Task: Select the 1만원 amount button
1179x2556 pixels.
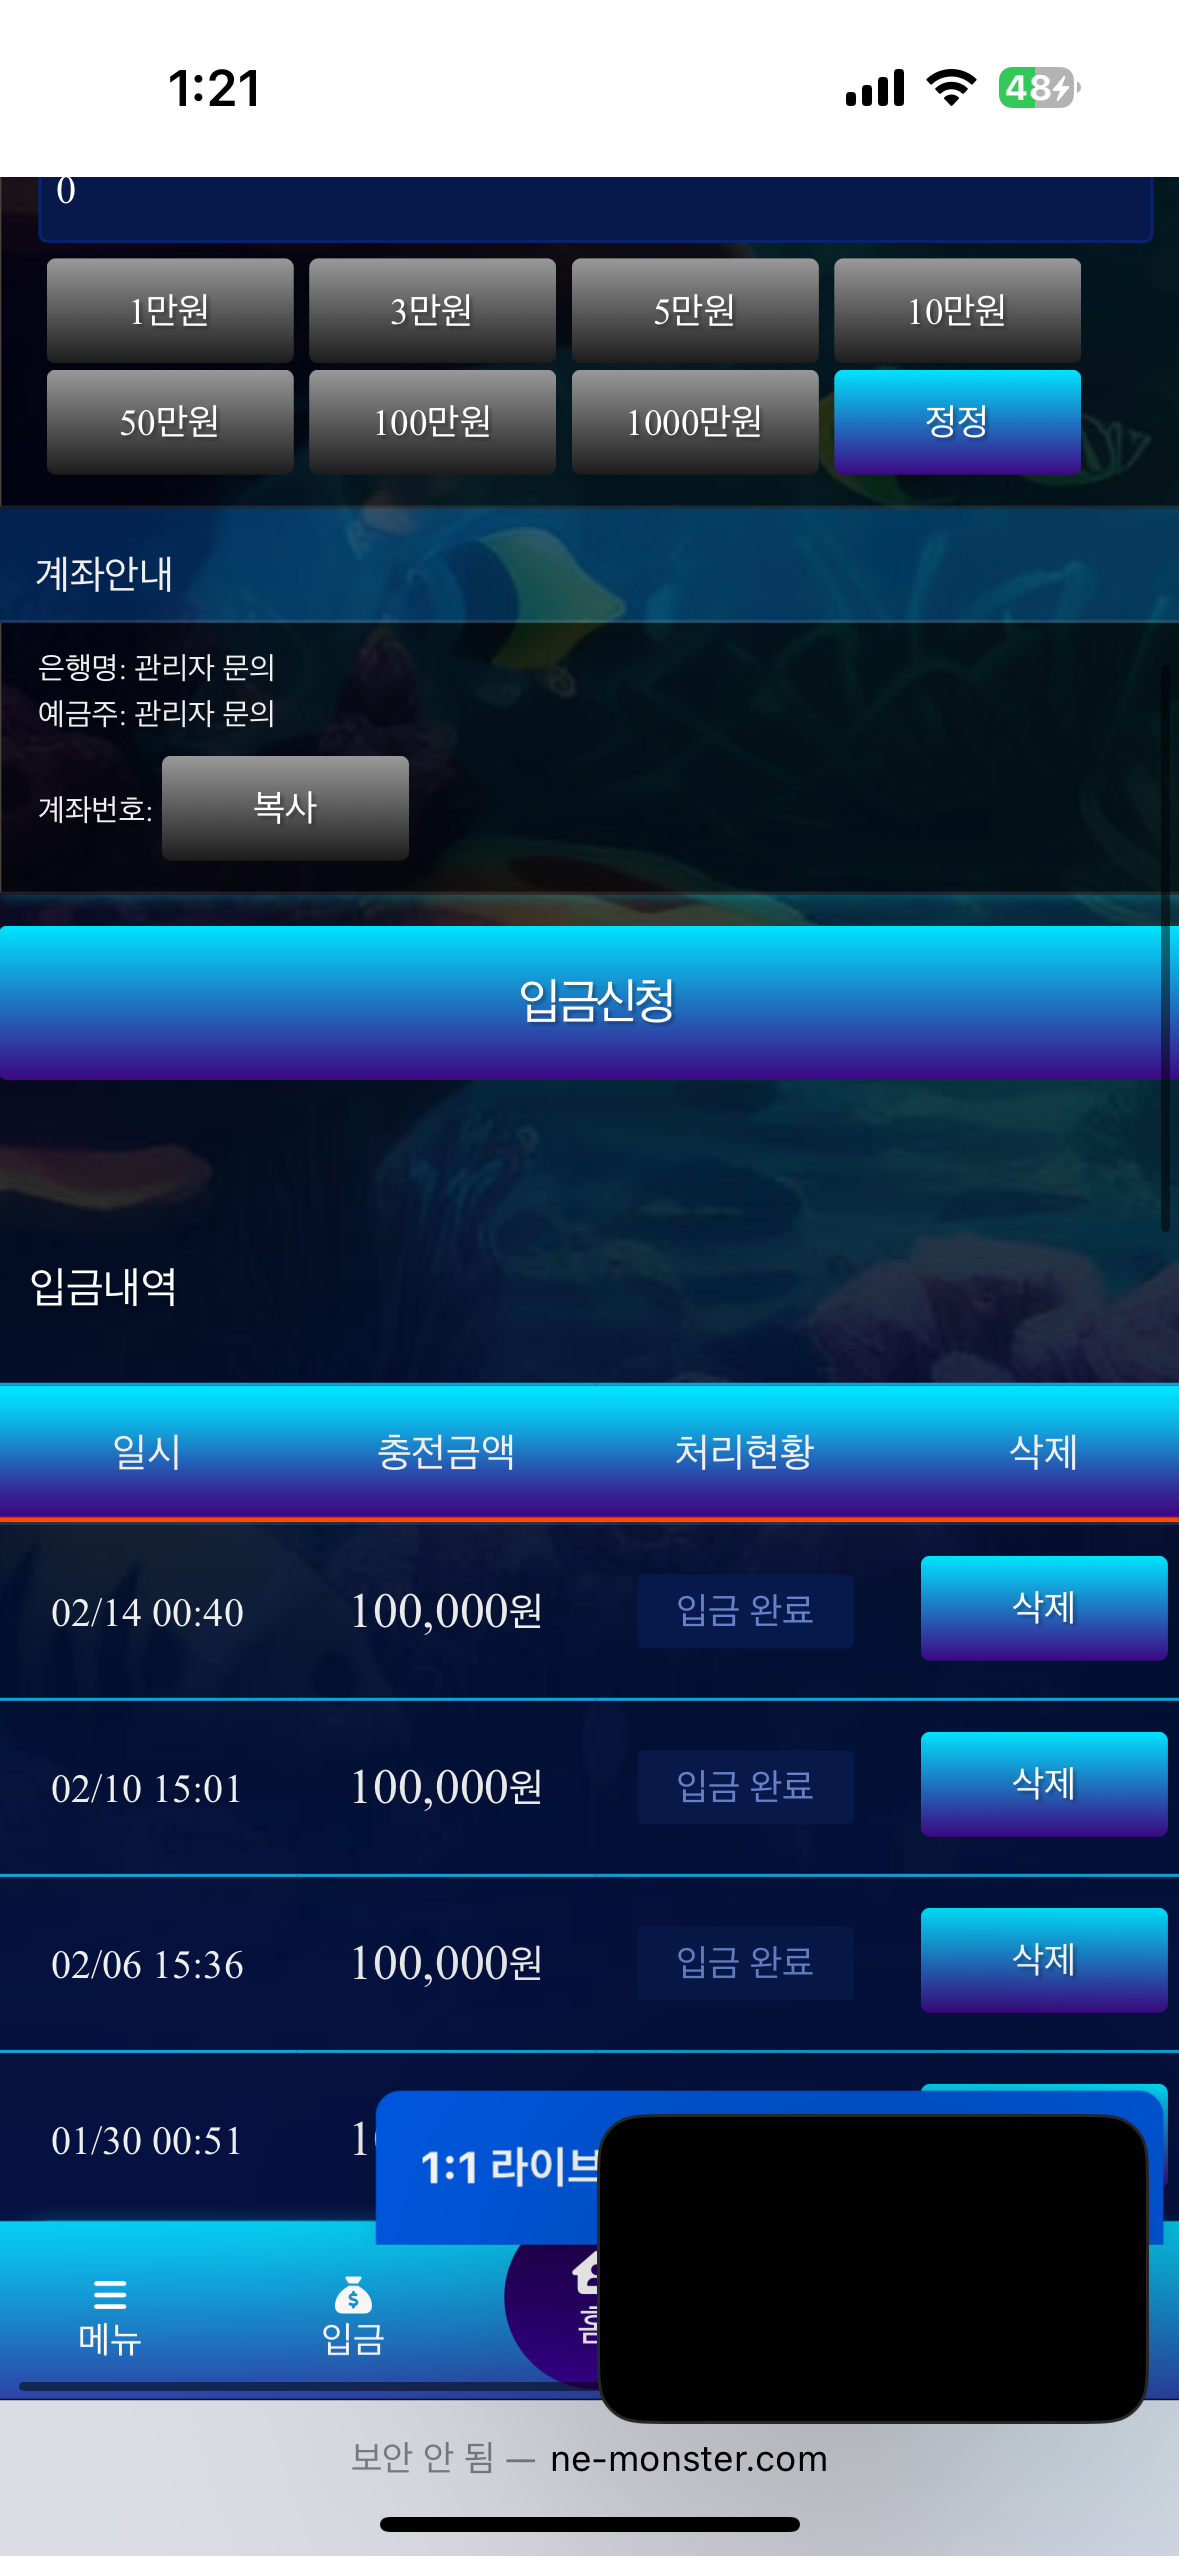Action: (170, 311)
